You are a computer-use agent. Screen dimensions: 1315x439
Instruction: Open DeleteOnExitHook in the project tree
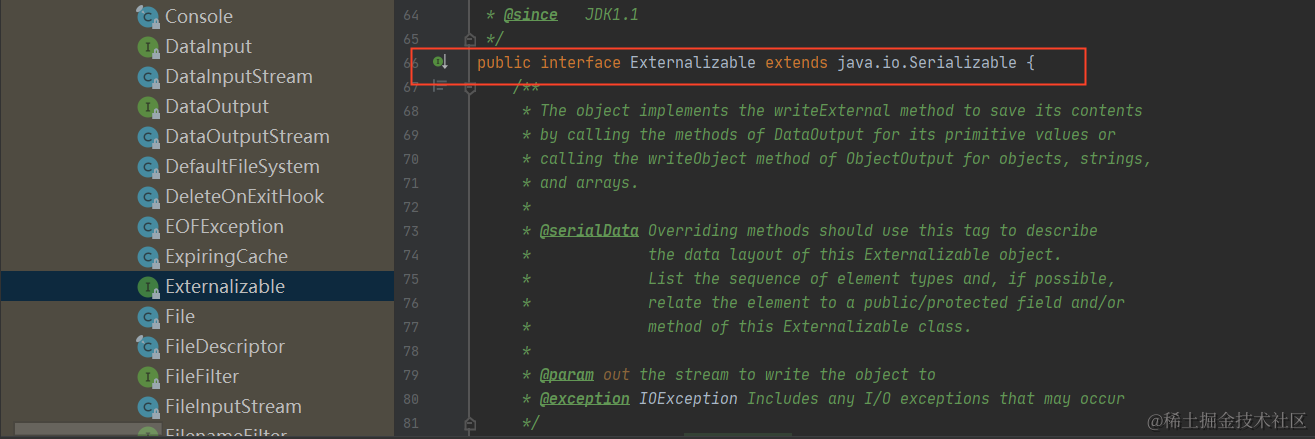(244, 197)
